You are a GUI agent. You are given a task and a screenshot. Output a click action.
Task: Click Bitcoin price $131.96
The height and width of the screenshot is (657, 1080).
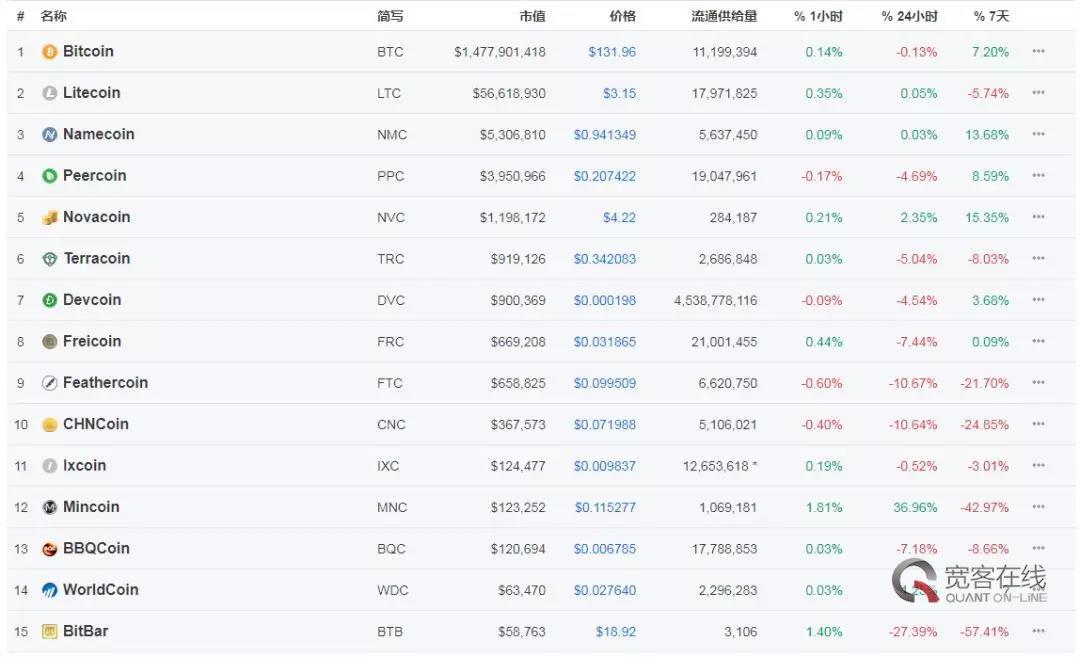click(x=612, y=52)
